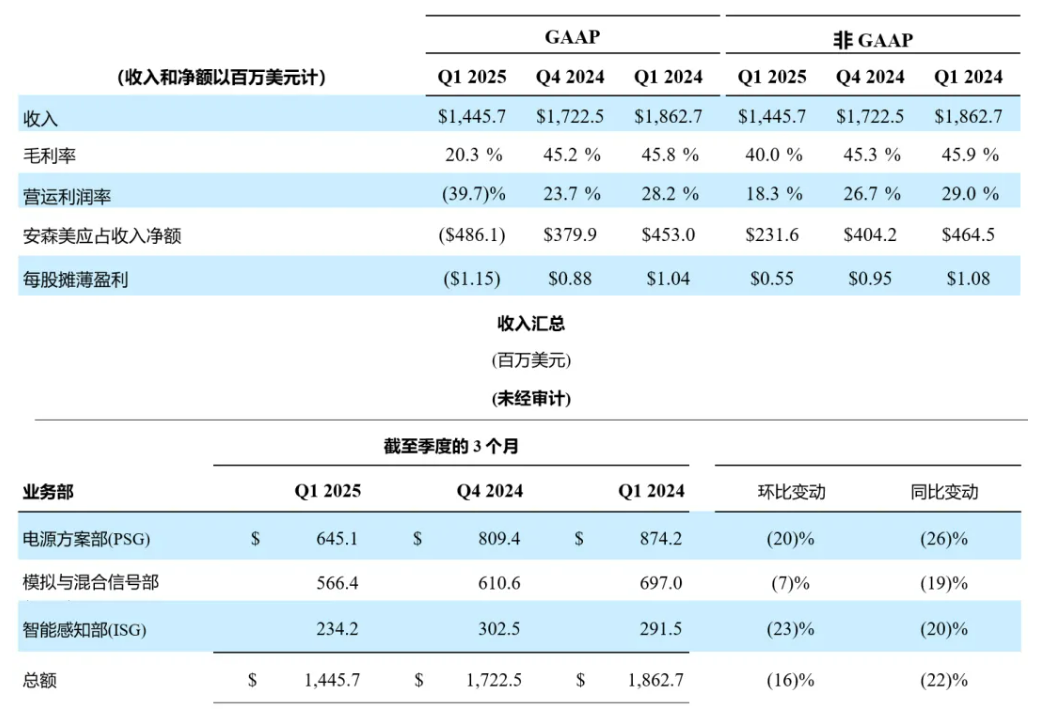Click ISG revenue value 302.5
Viewport: 1038px width, 714px height.
tap(499, 629)
